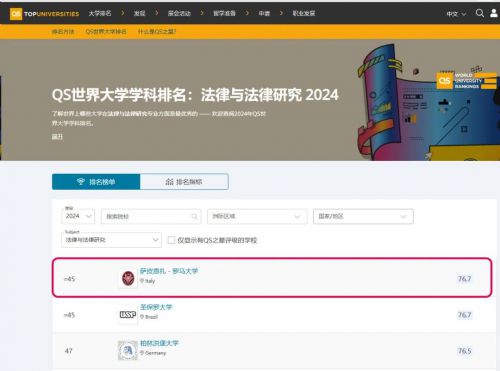Click the USP logo thumbnail
The height and width of the screenshot is (371, 500).
tap(128, 314)
